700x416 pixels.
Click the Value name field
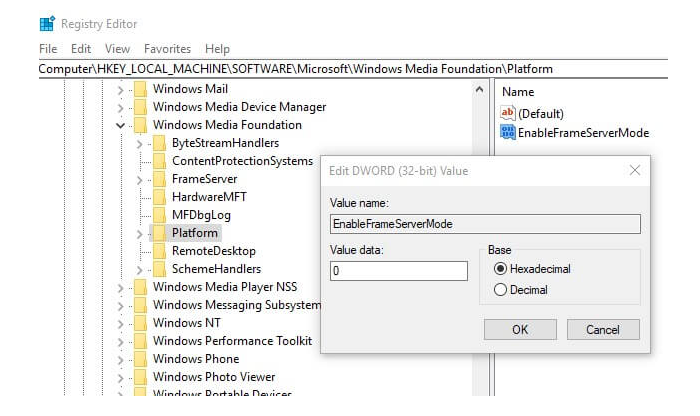(485, 224)
